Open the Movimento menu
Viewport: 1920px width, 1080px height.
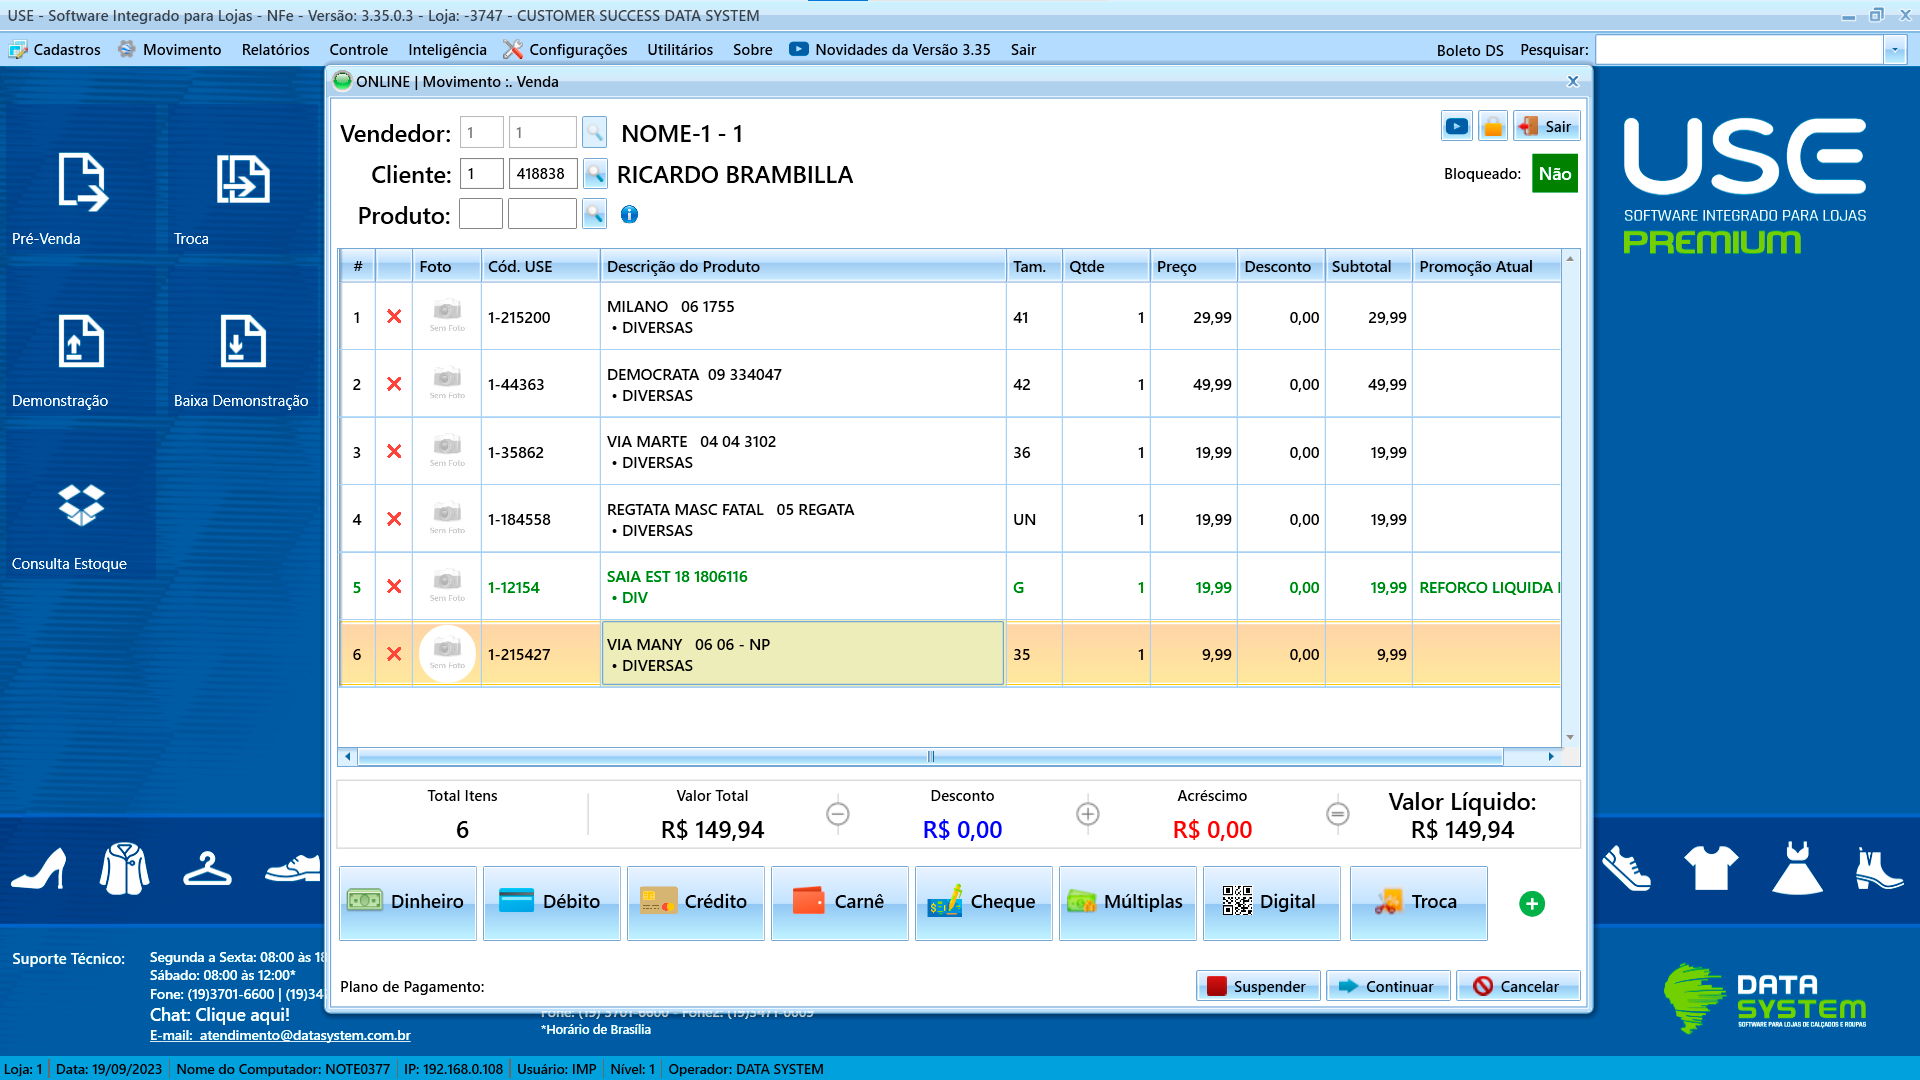coord(170,50)
